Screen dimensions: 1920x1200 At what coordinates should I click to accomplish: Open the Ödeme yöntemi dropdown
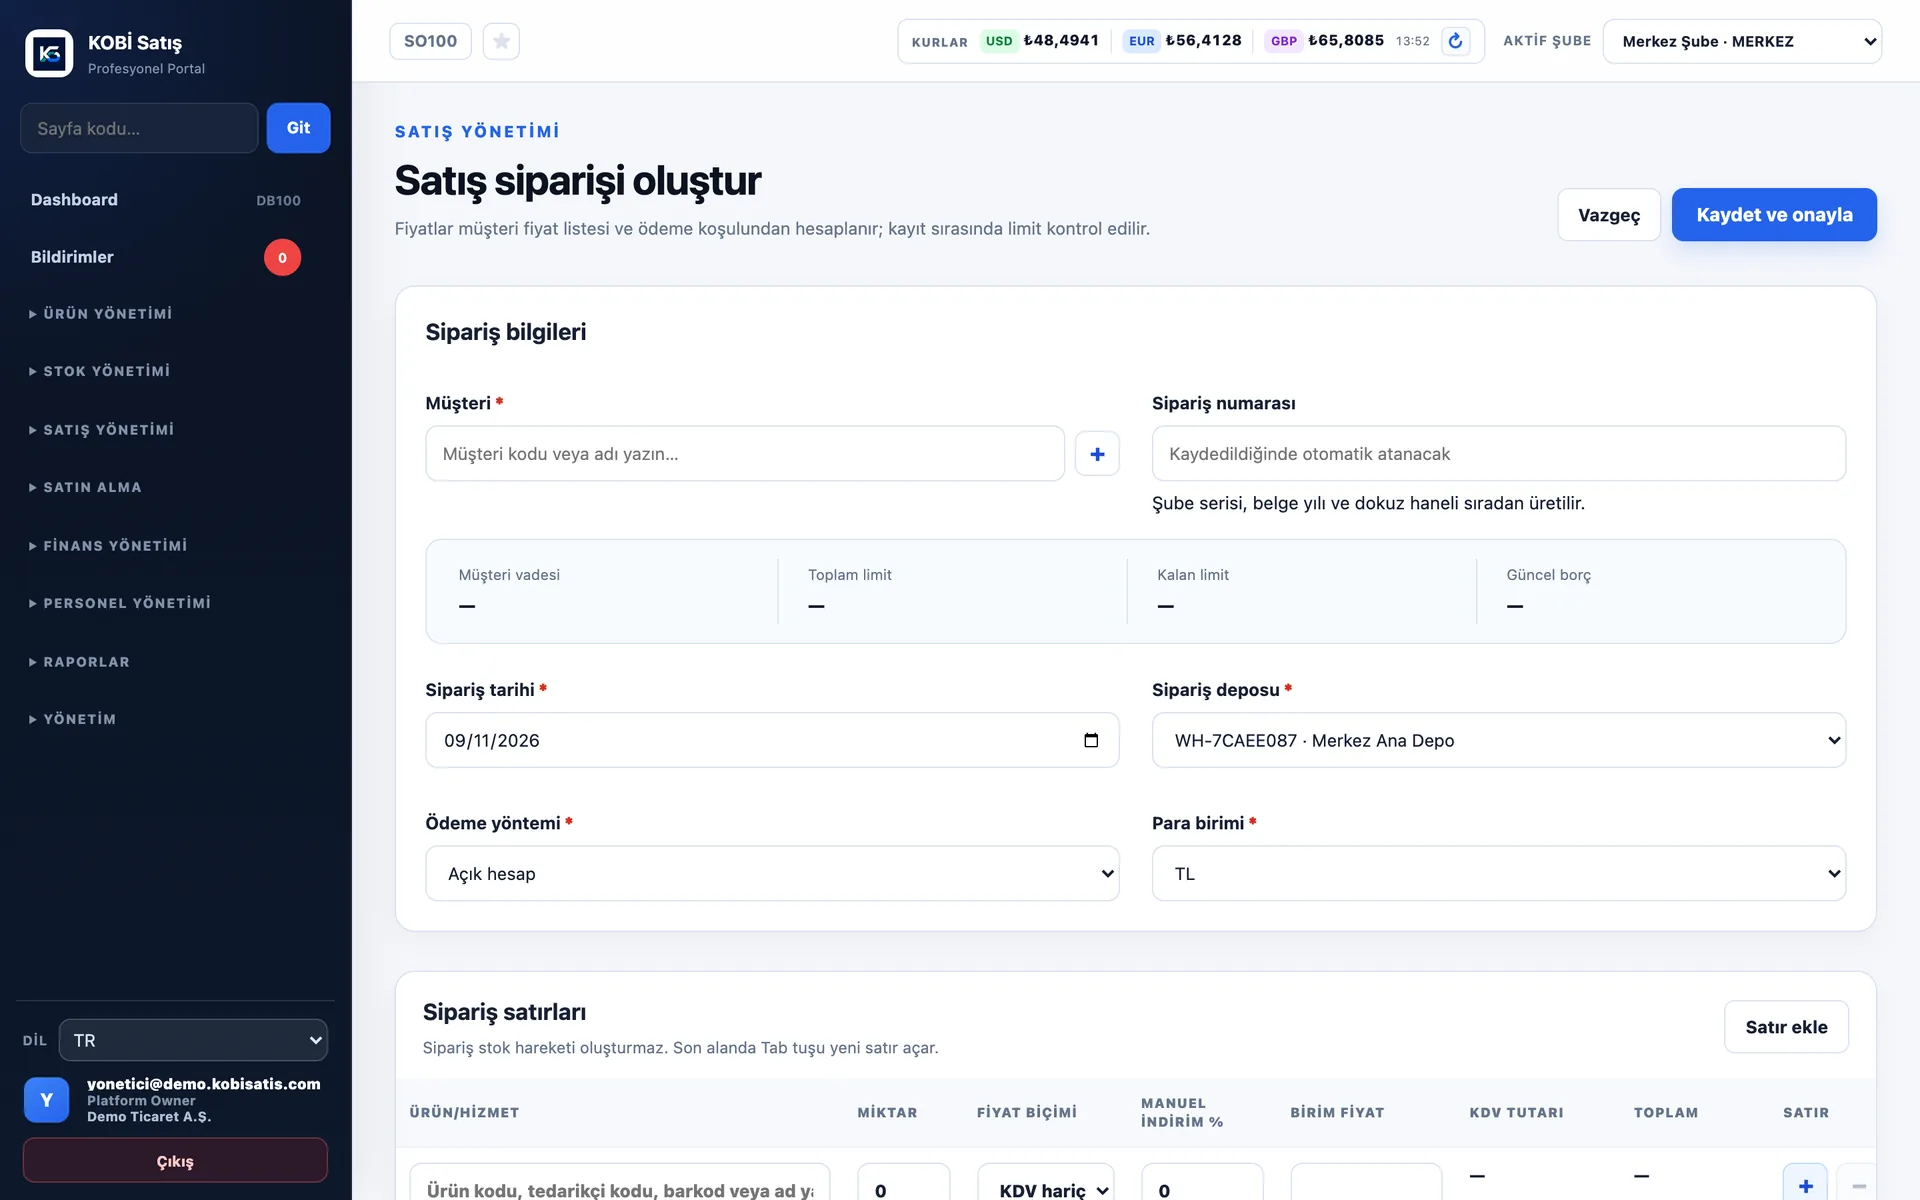(x=772, y=874)
